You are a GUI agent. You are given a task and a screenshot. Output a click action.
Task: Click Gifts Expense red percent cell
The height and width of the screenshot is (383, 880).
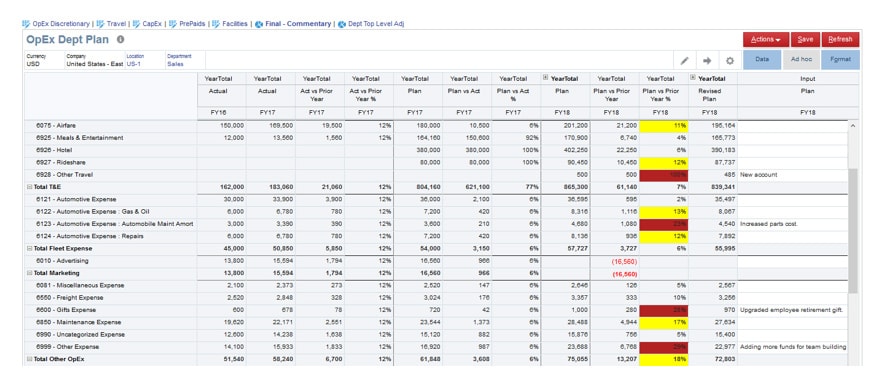click(x=664, y=310)
